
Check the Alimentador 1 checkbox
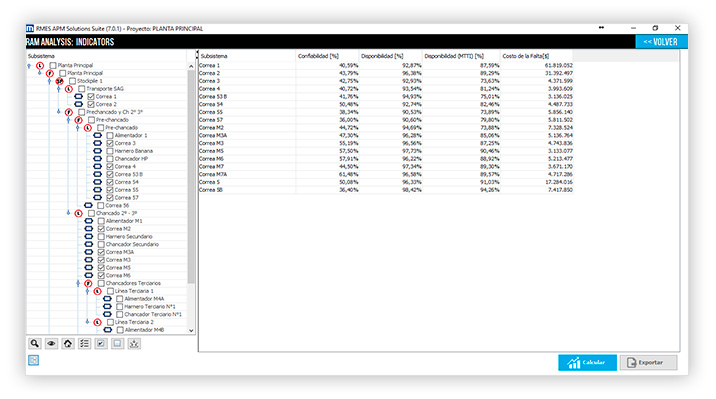[x=110, y=136]
